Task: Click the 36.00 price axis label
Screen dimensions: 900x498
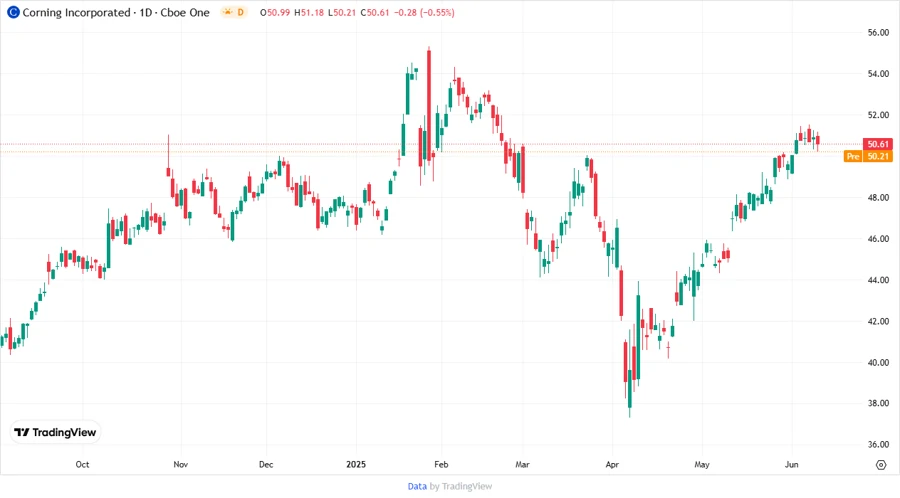Action: (878, 445)
